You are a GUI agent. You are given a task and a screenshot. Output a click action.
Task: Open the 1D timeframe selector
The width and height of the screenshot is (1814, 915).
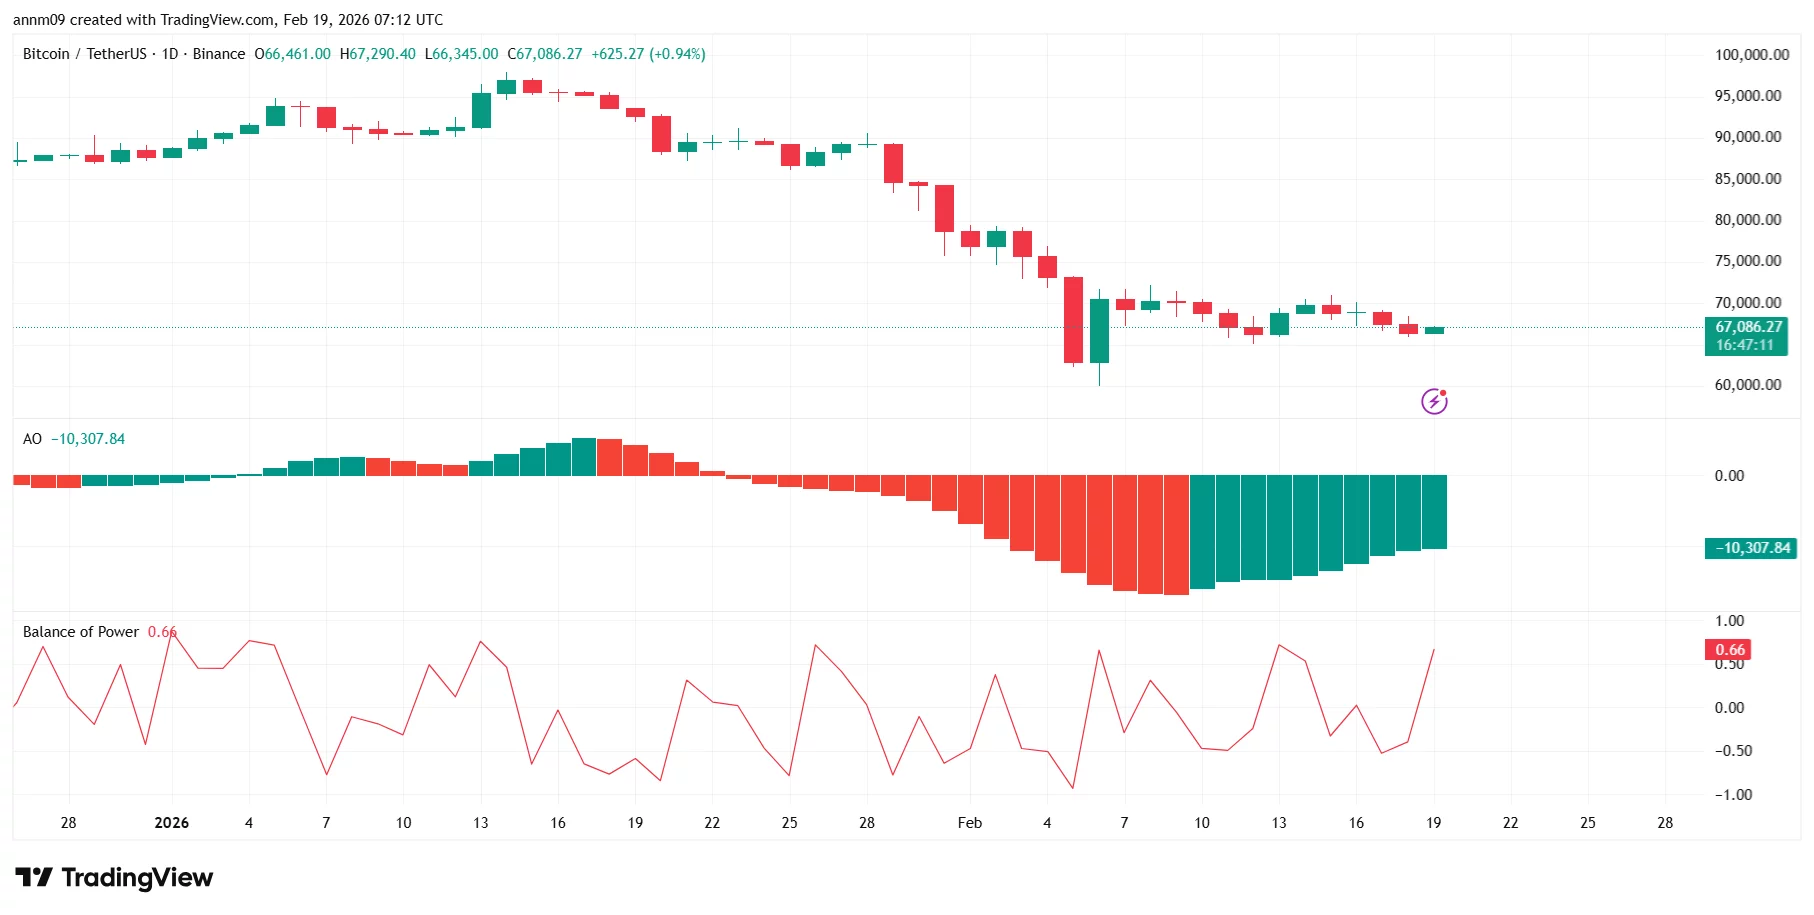pyautogui.click(x=169, y=54)
